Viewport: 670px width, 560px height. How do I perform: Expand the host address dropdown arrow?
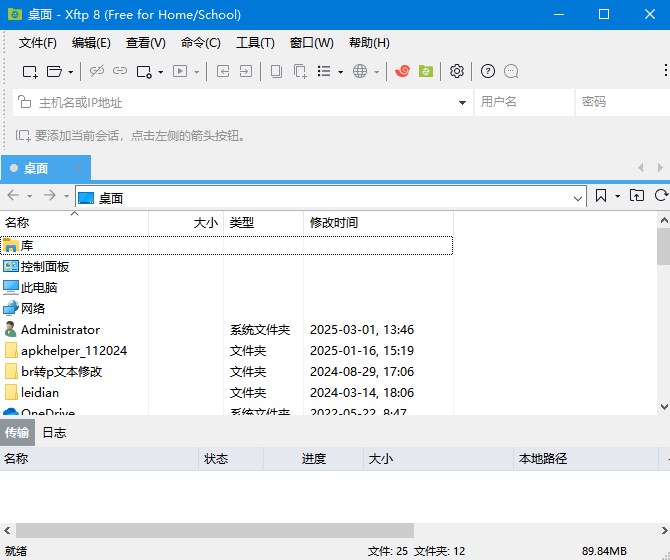click(462, 103)
